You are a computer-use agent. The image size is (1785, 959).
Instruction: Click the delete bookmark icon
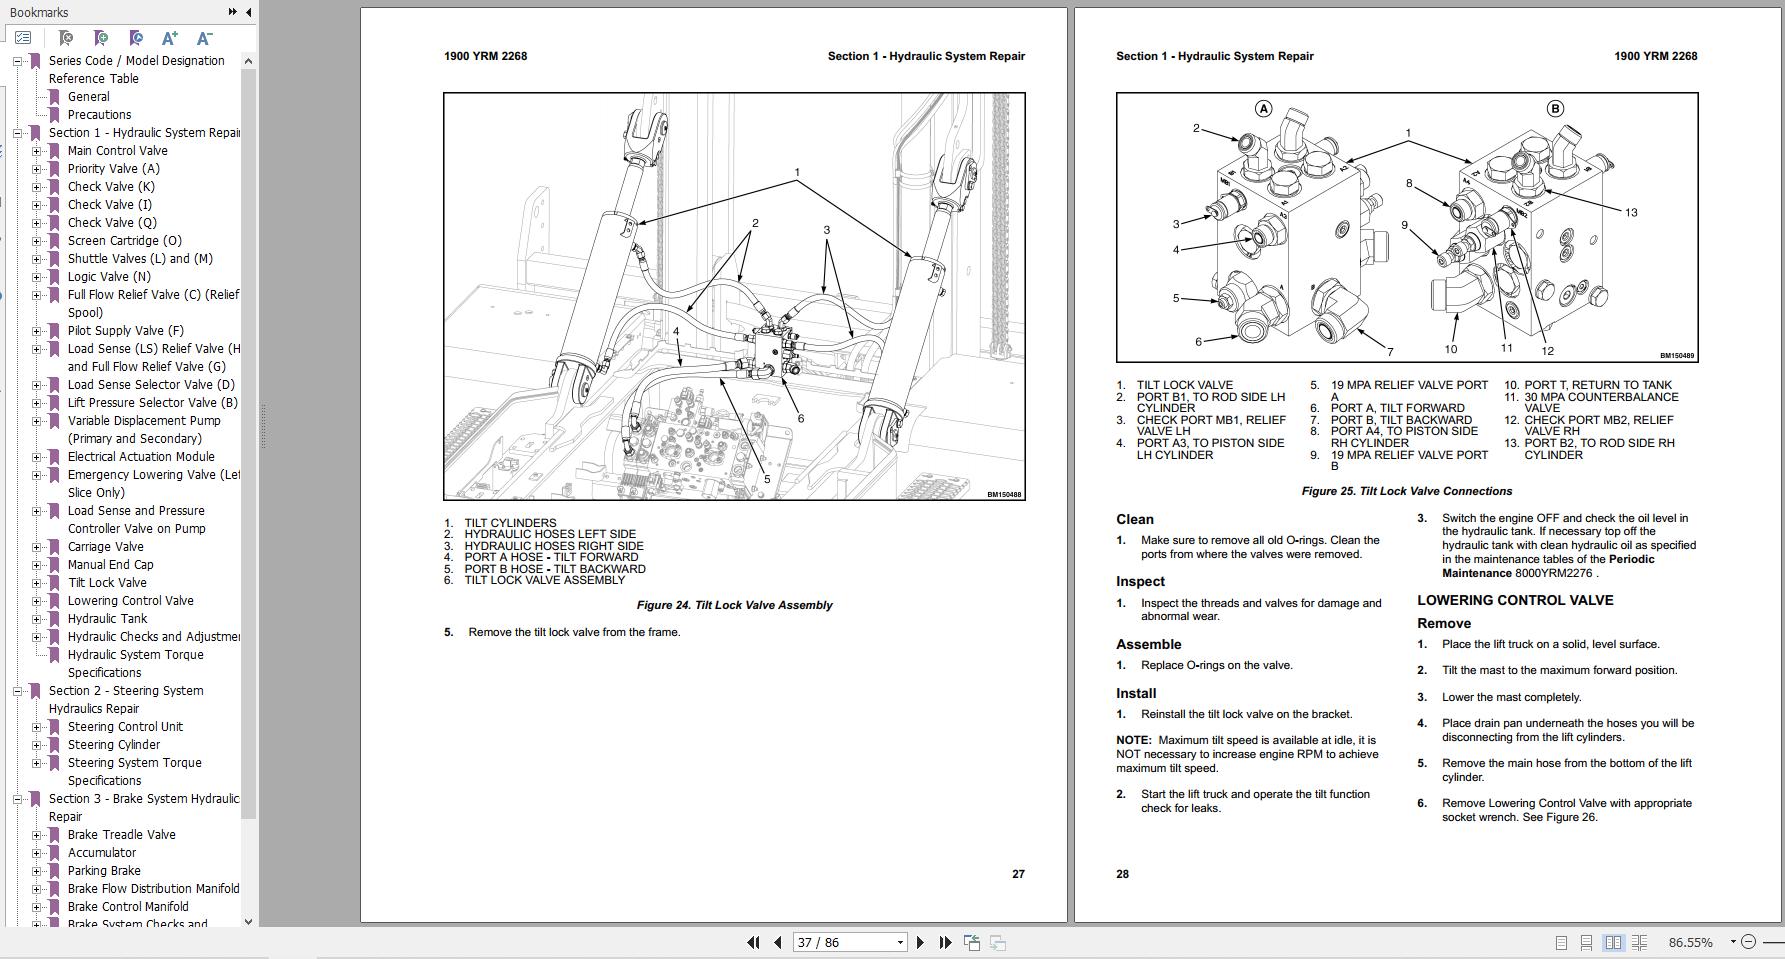coord(66,38)
